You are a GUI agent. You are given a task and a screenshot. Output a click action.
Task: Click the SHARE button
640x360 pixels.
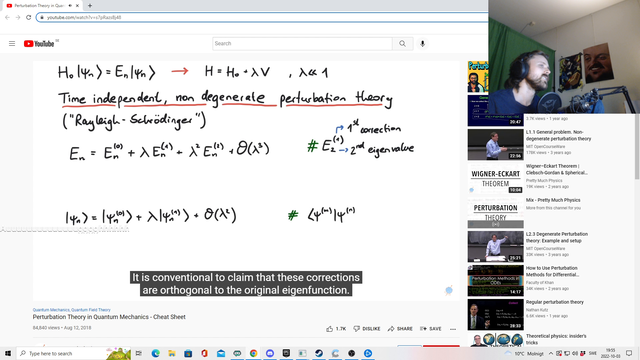400,329
